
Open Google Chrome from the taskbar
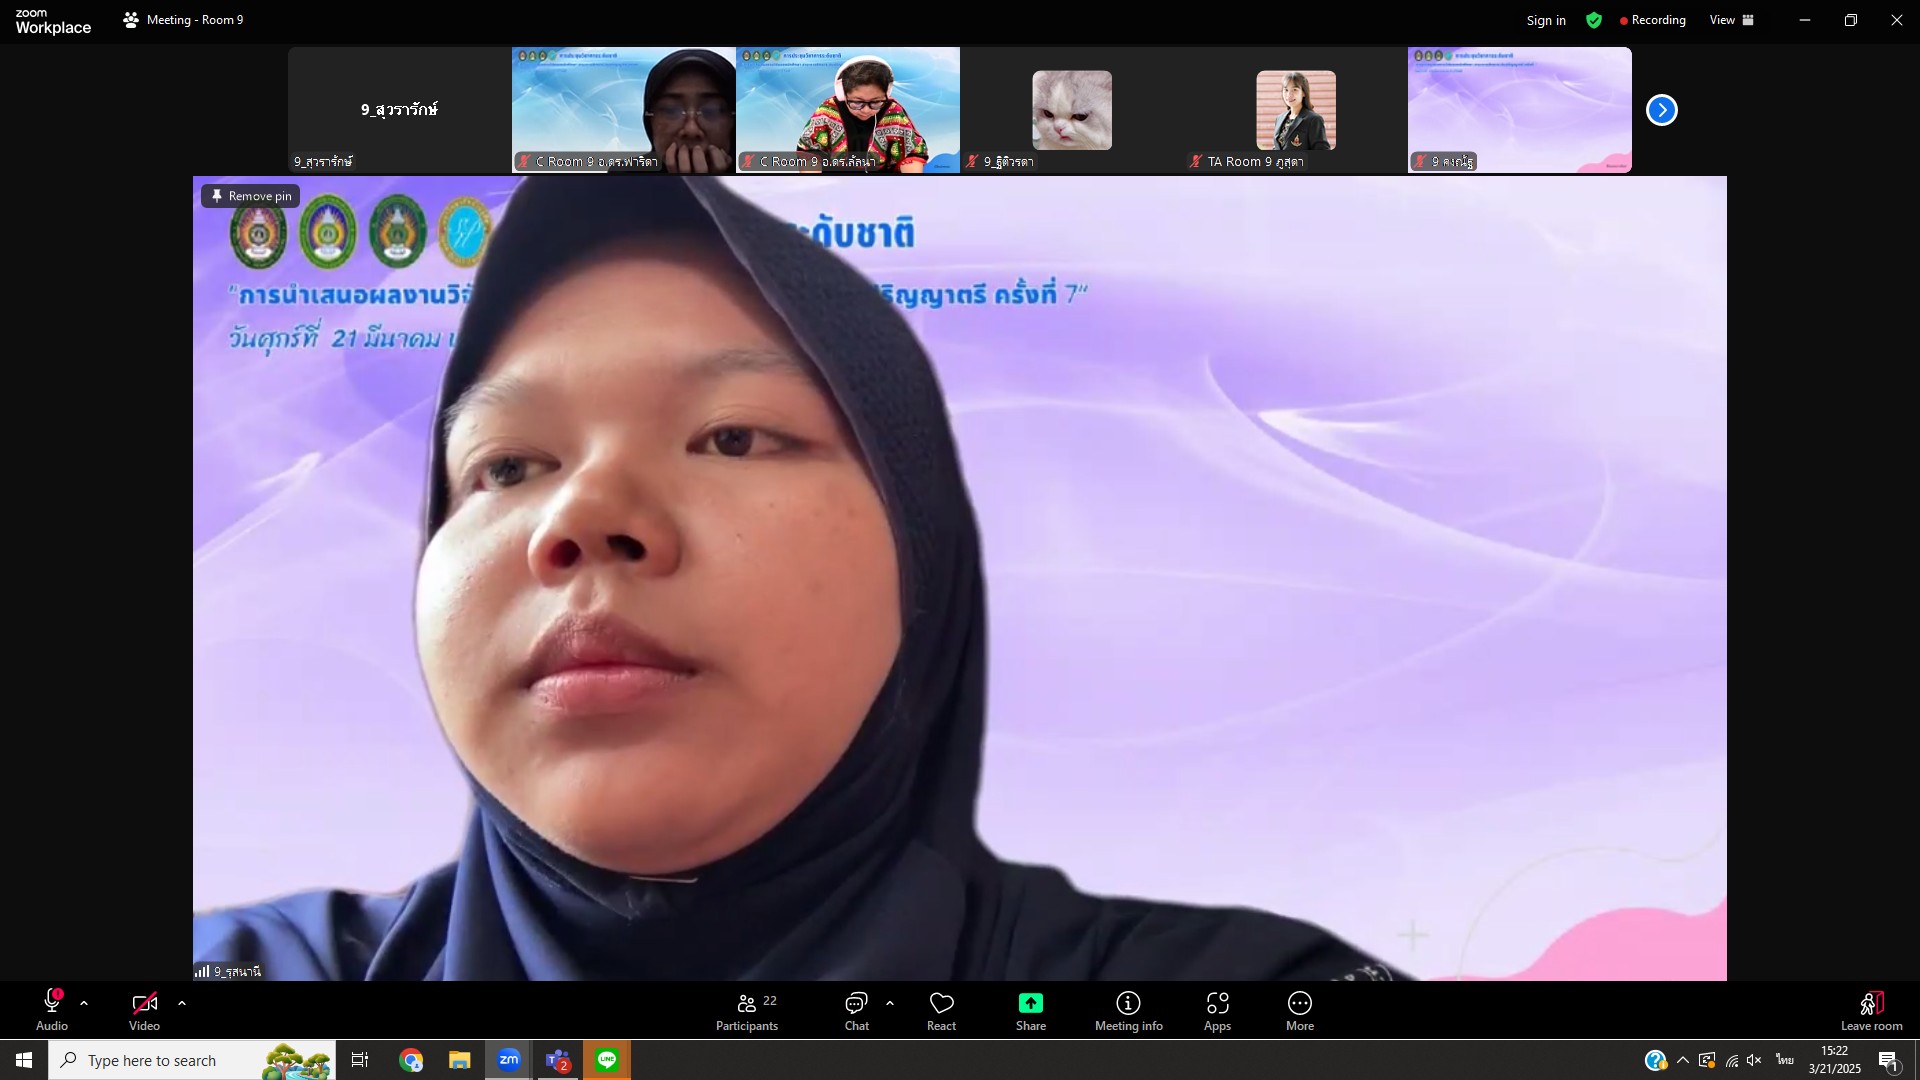coord(411,1060)
